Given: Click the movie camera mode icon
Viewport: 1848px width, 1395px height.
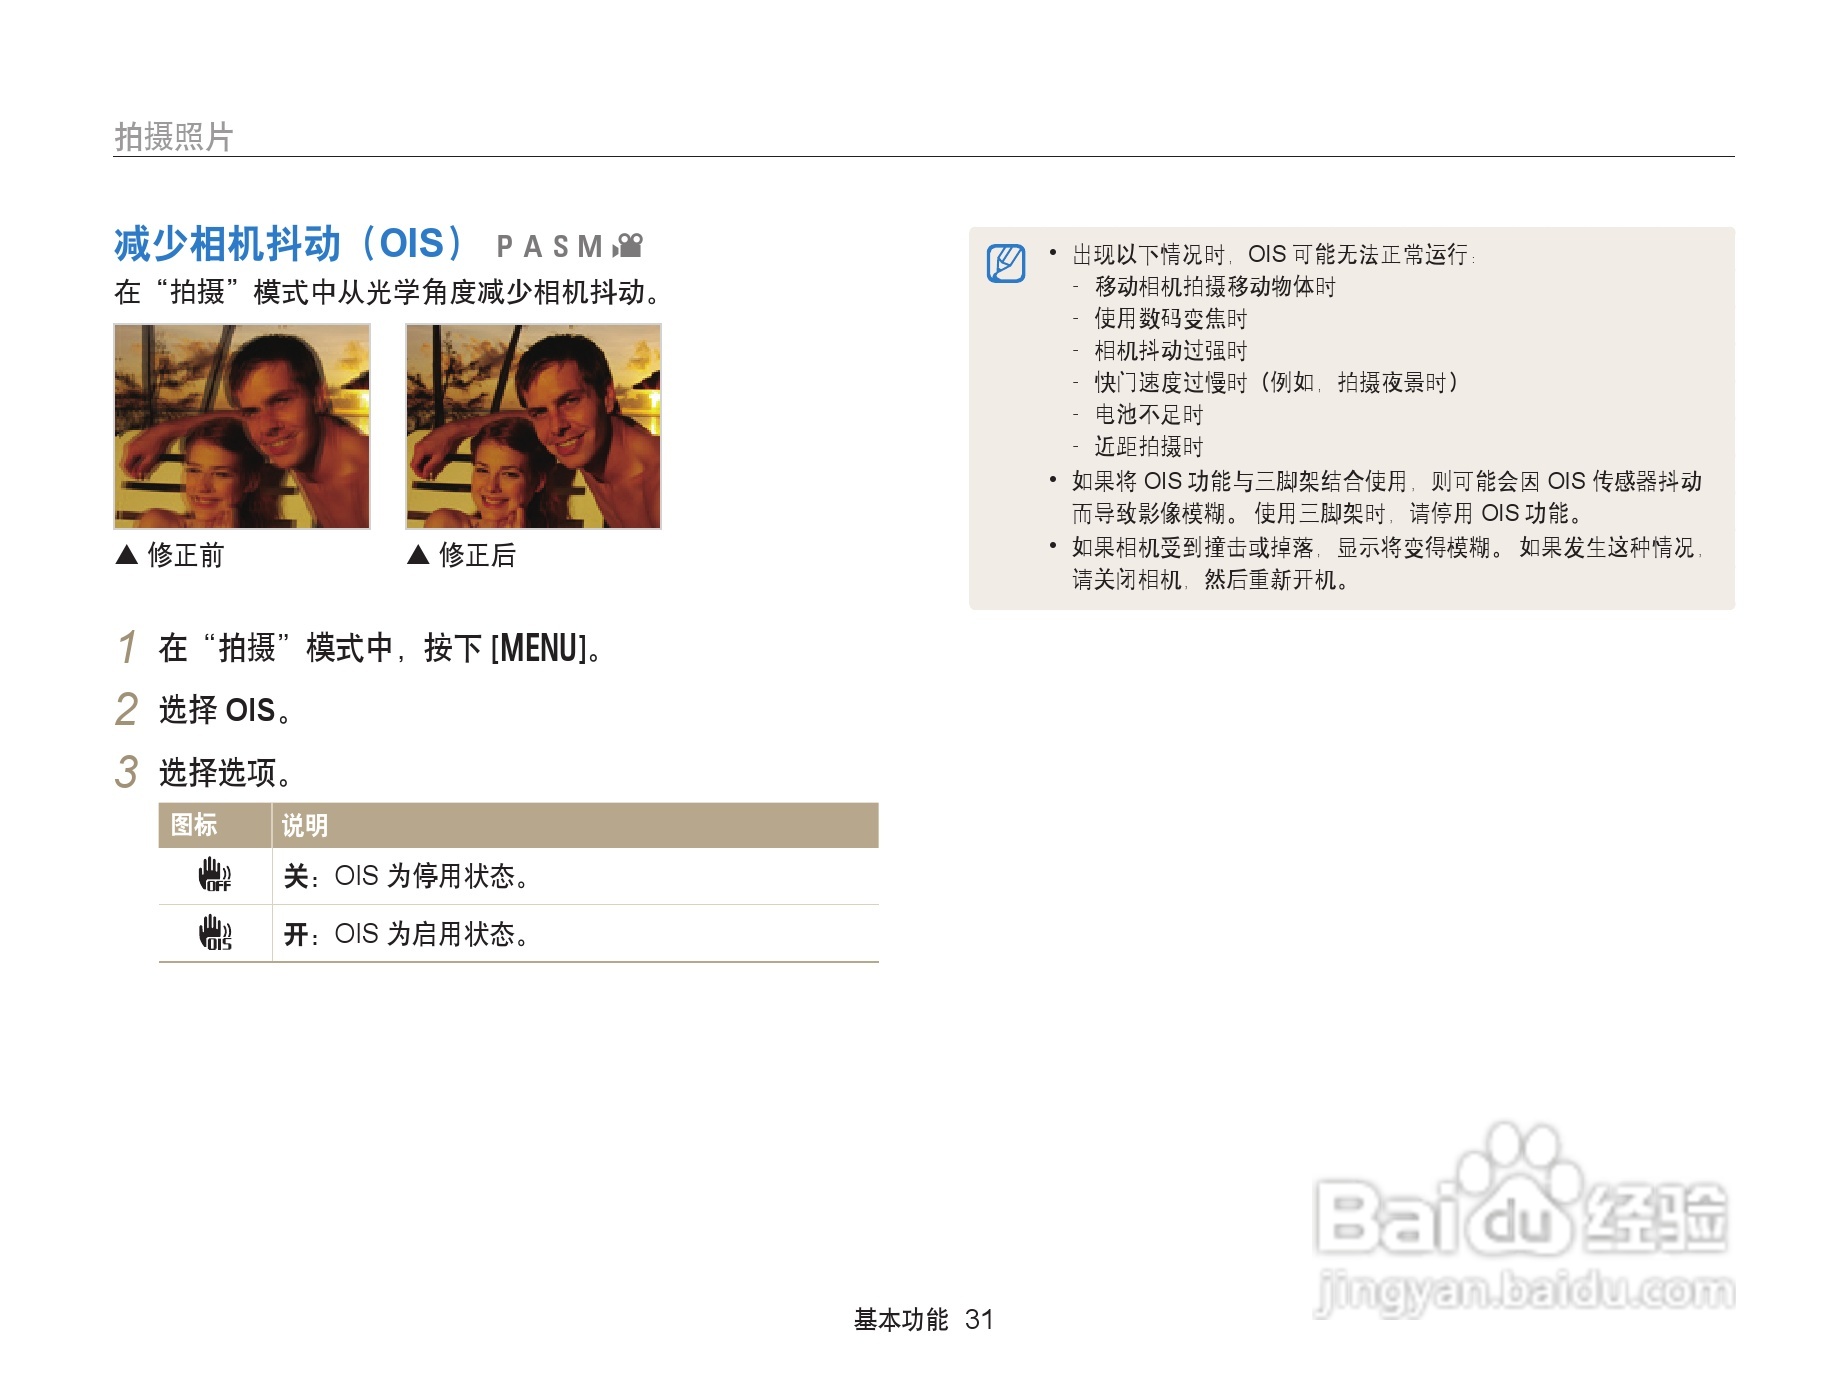Looking at the screenshot, I should (628, 245).
